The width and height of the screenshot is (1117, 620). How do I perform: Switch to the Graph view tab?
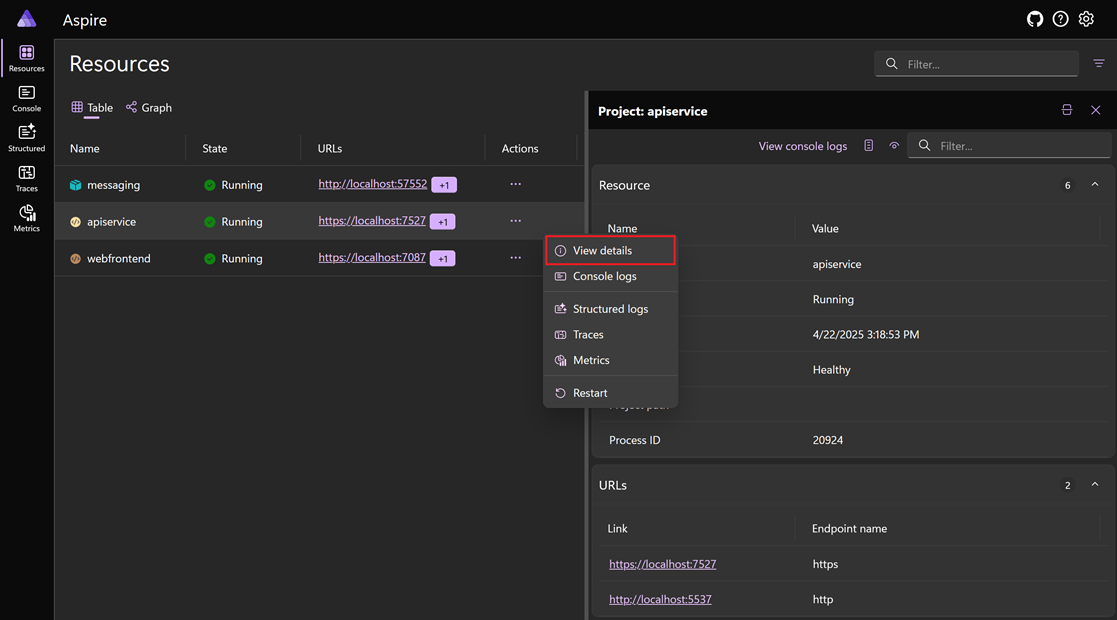[149, 108]
